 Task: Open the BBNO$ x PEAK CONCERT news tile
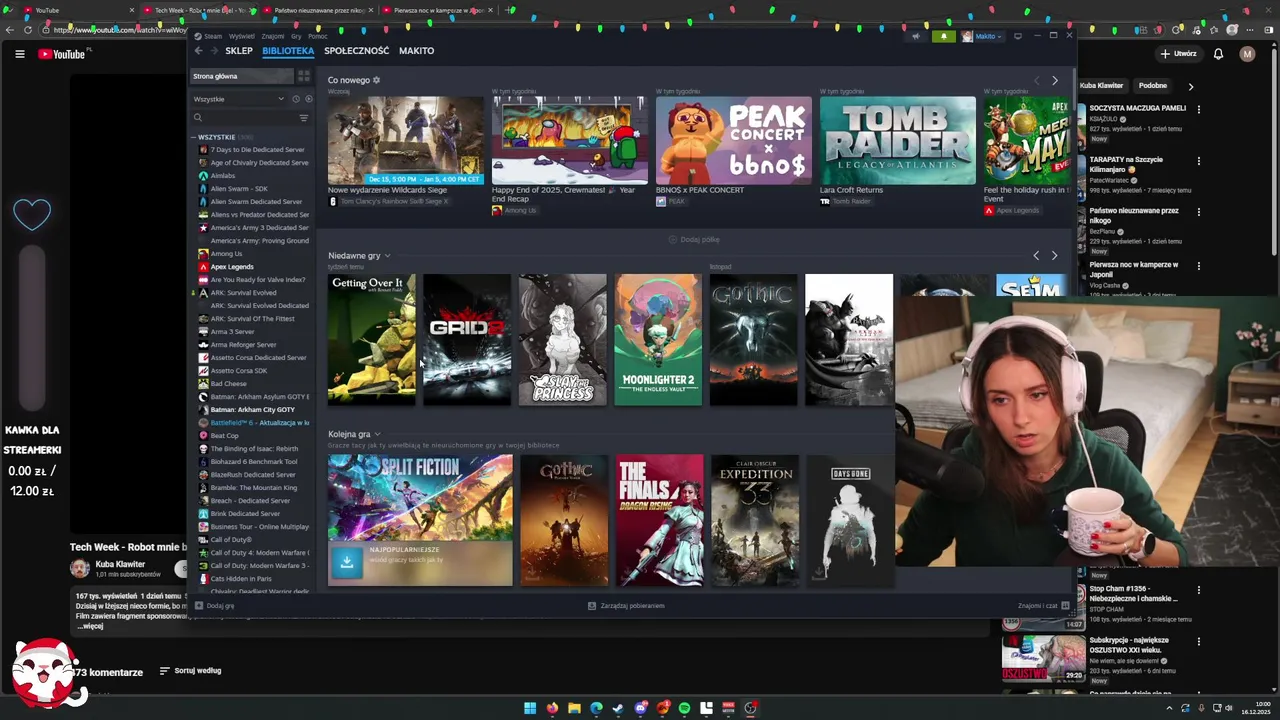pos(734,140)
